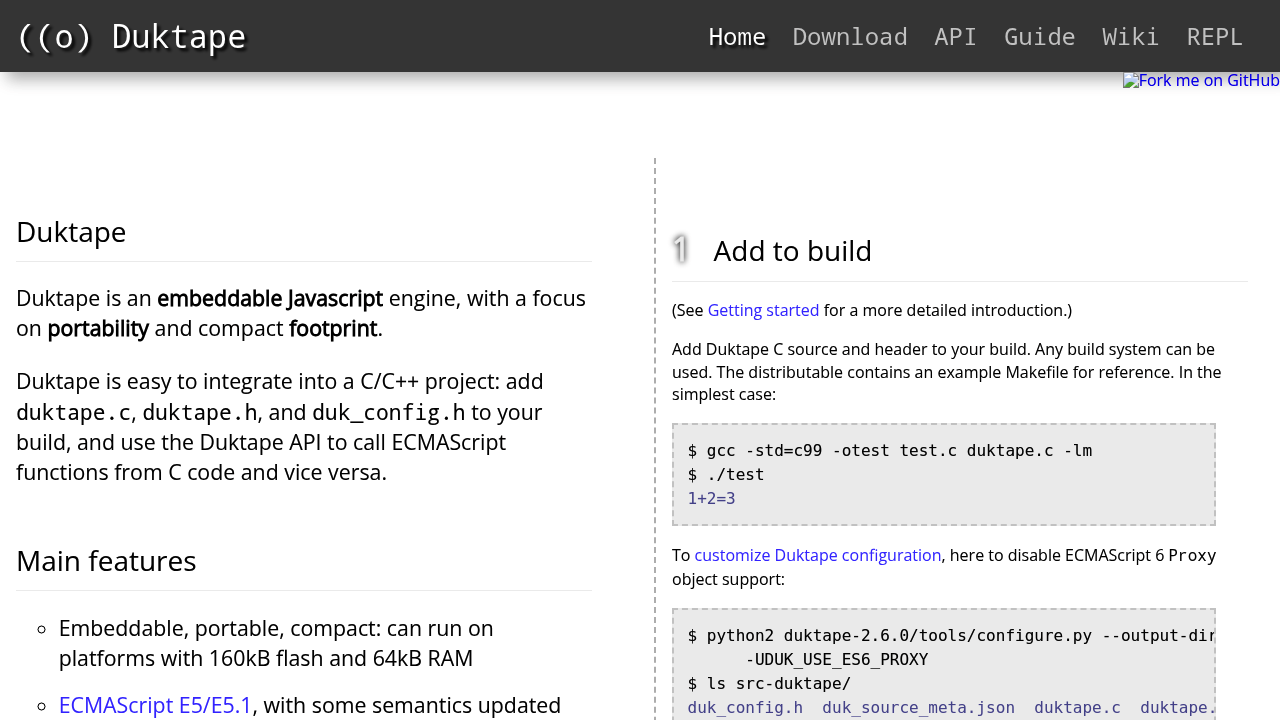Click the duk_config.h text in the intro paragraph
Image resolution: width=1280 pixels, height=720 pixels.
click(x=388, y=412)
